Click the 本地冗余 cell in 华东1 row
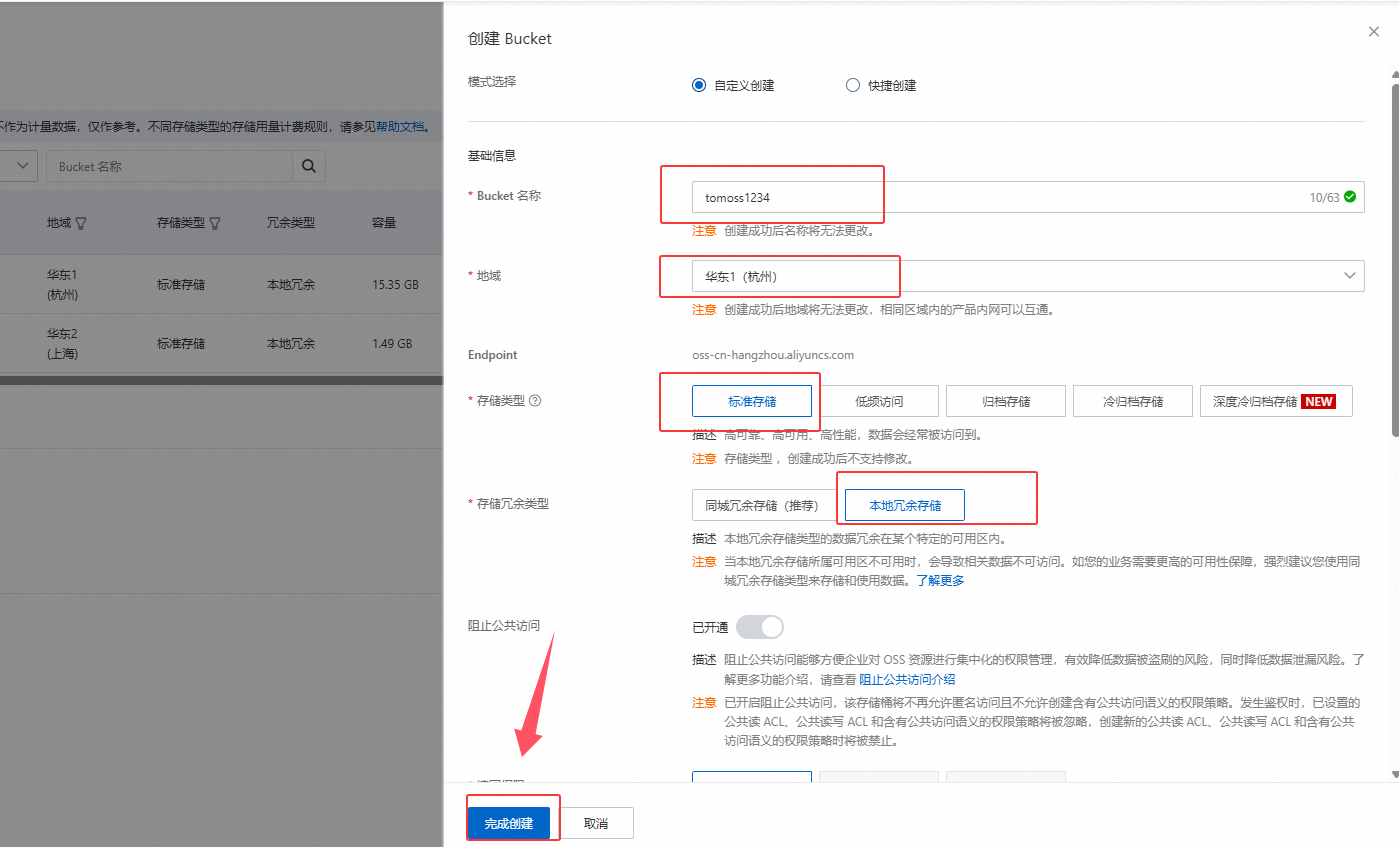This screenshot has width=1399, height=847. [x=291, y=285]
